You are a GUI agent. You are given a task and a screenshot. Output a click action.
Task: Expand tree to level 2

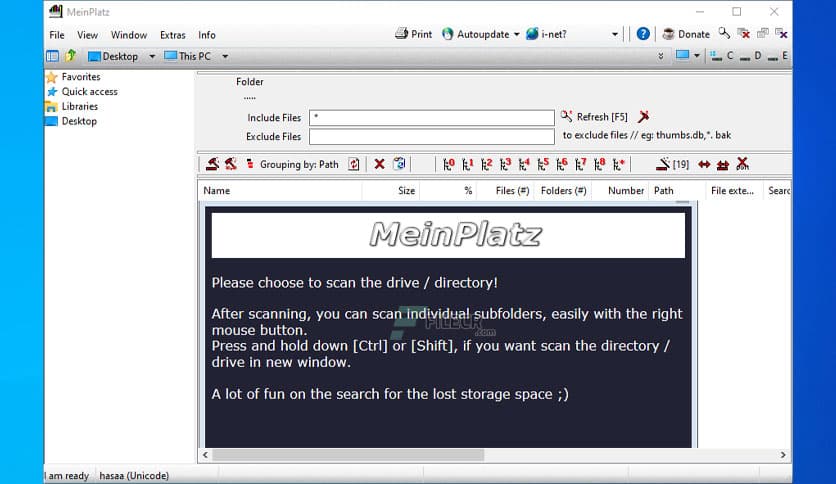point(486,164)
